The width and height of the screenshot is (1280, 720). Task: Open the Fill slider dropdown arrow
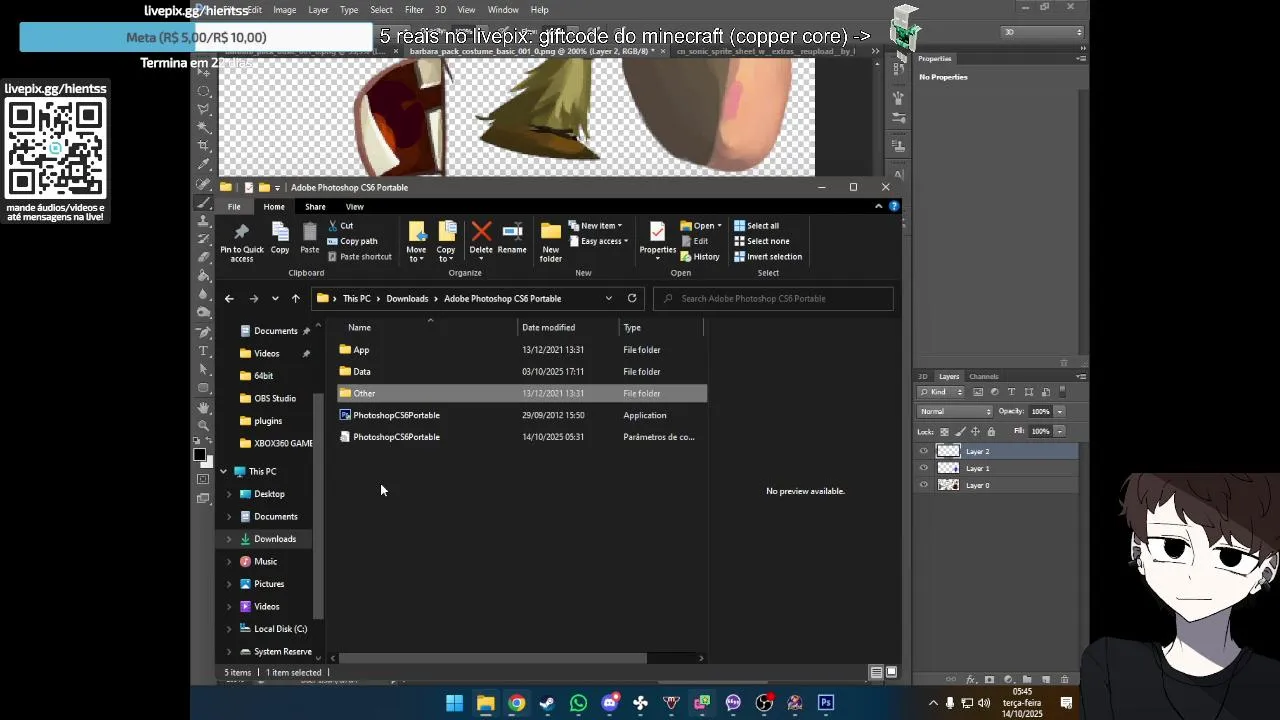(1060, 432)
